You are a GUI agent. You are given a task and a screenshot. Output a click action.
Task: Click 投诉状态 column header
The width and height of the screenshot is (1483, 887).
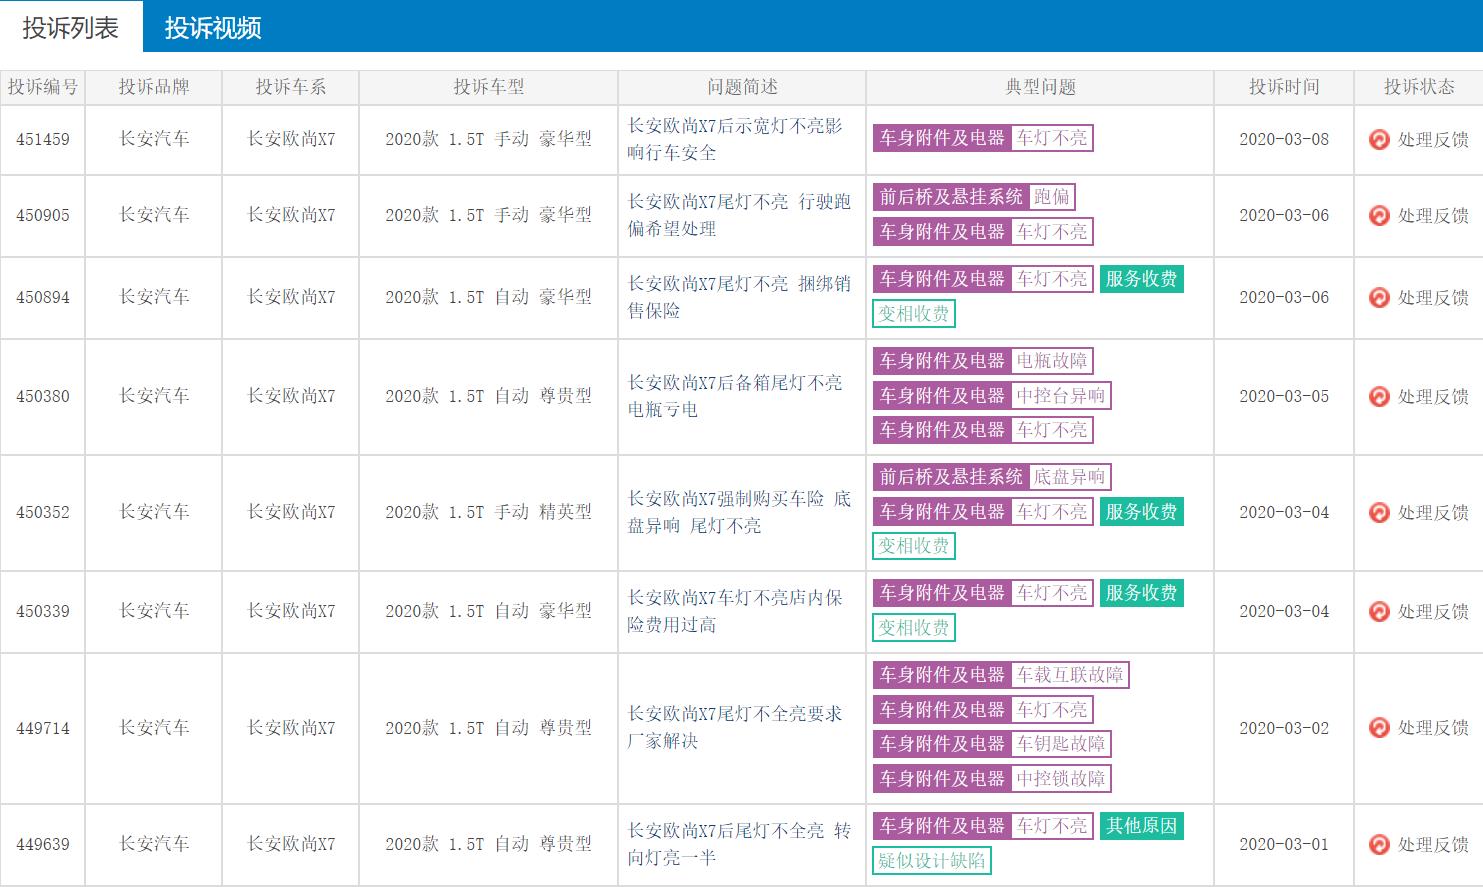click(1419, 87)
